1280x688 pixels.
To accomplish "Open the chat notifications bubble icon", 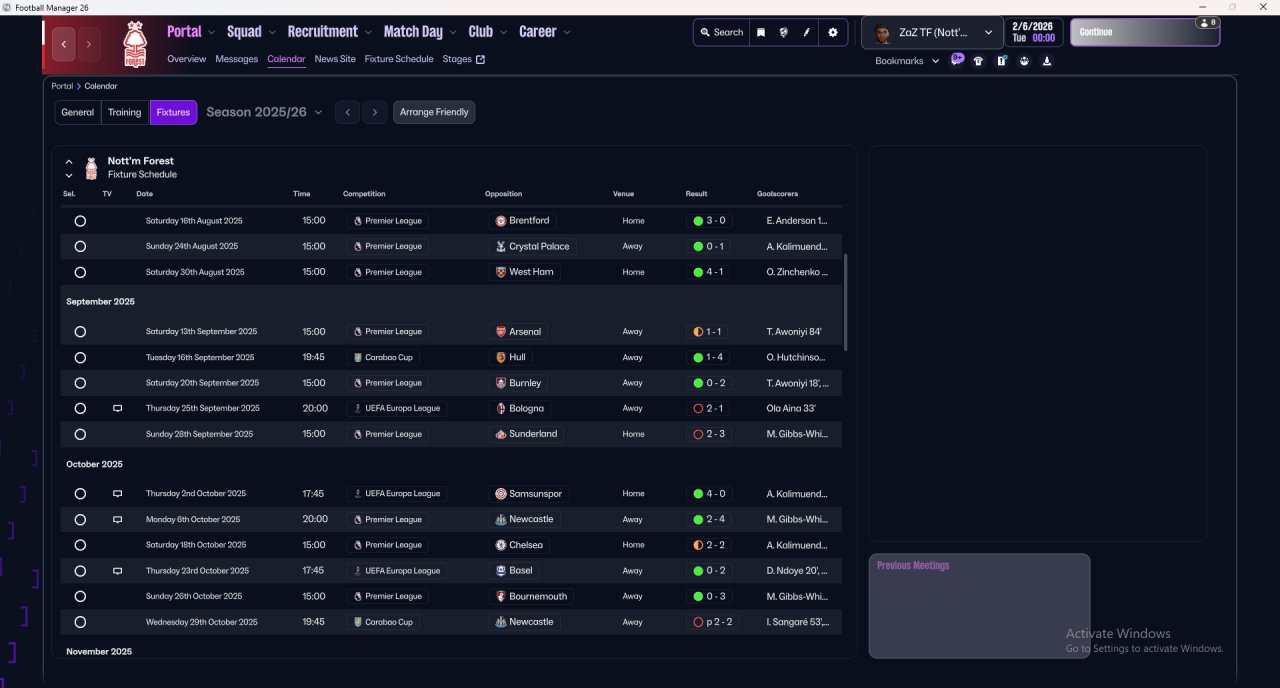I will 957,60.
